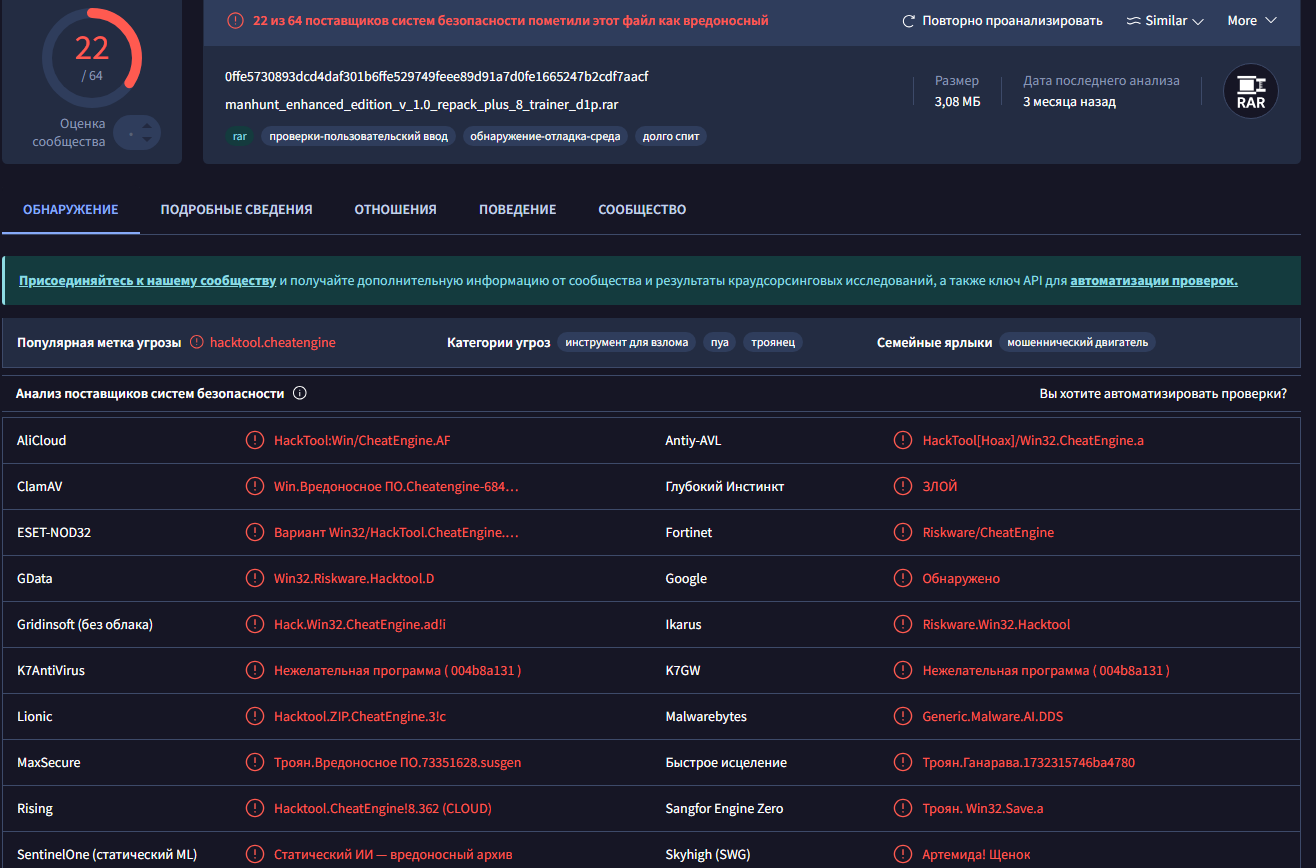Click the alert icon in the Lionic row

coord(255,716)
